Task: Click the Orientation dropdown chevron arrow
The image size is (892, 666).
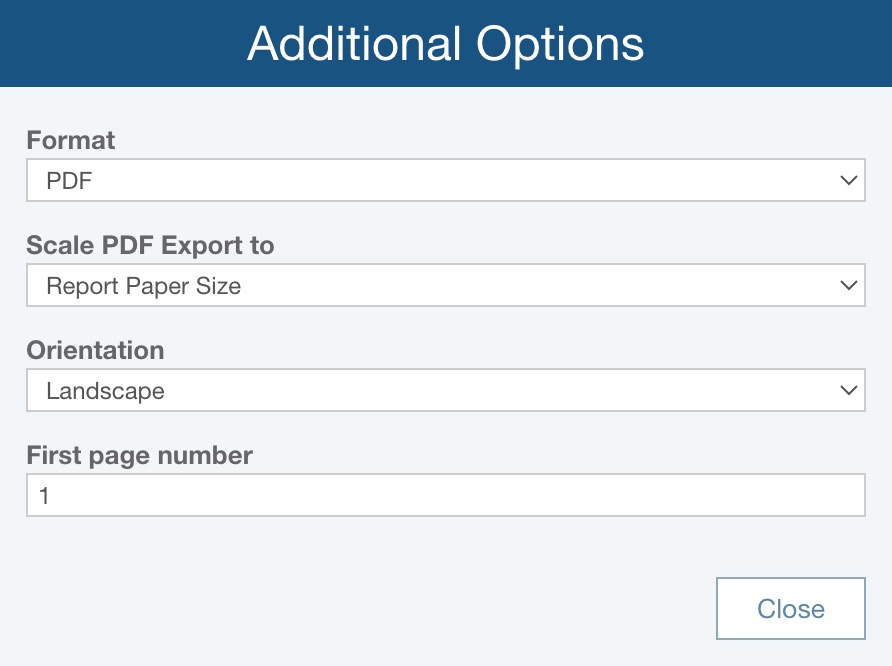Action: (849, 390)
